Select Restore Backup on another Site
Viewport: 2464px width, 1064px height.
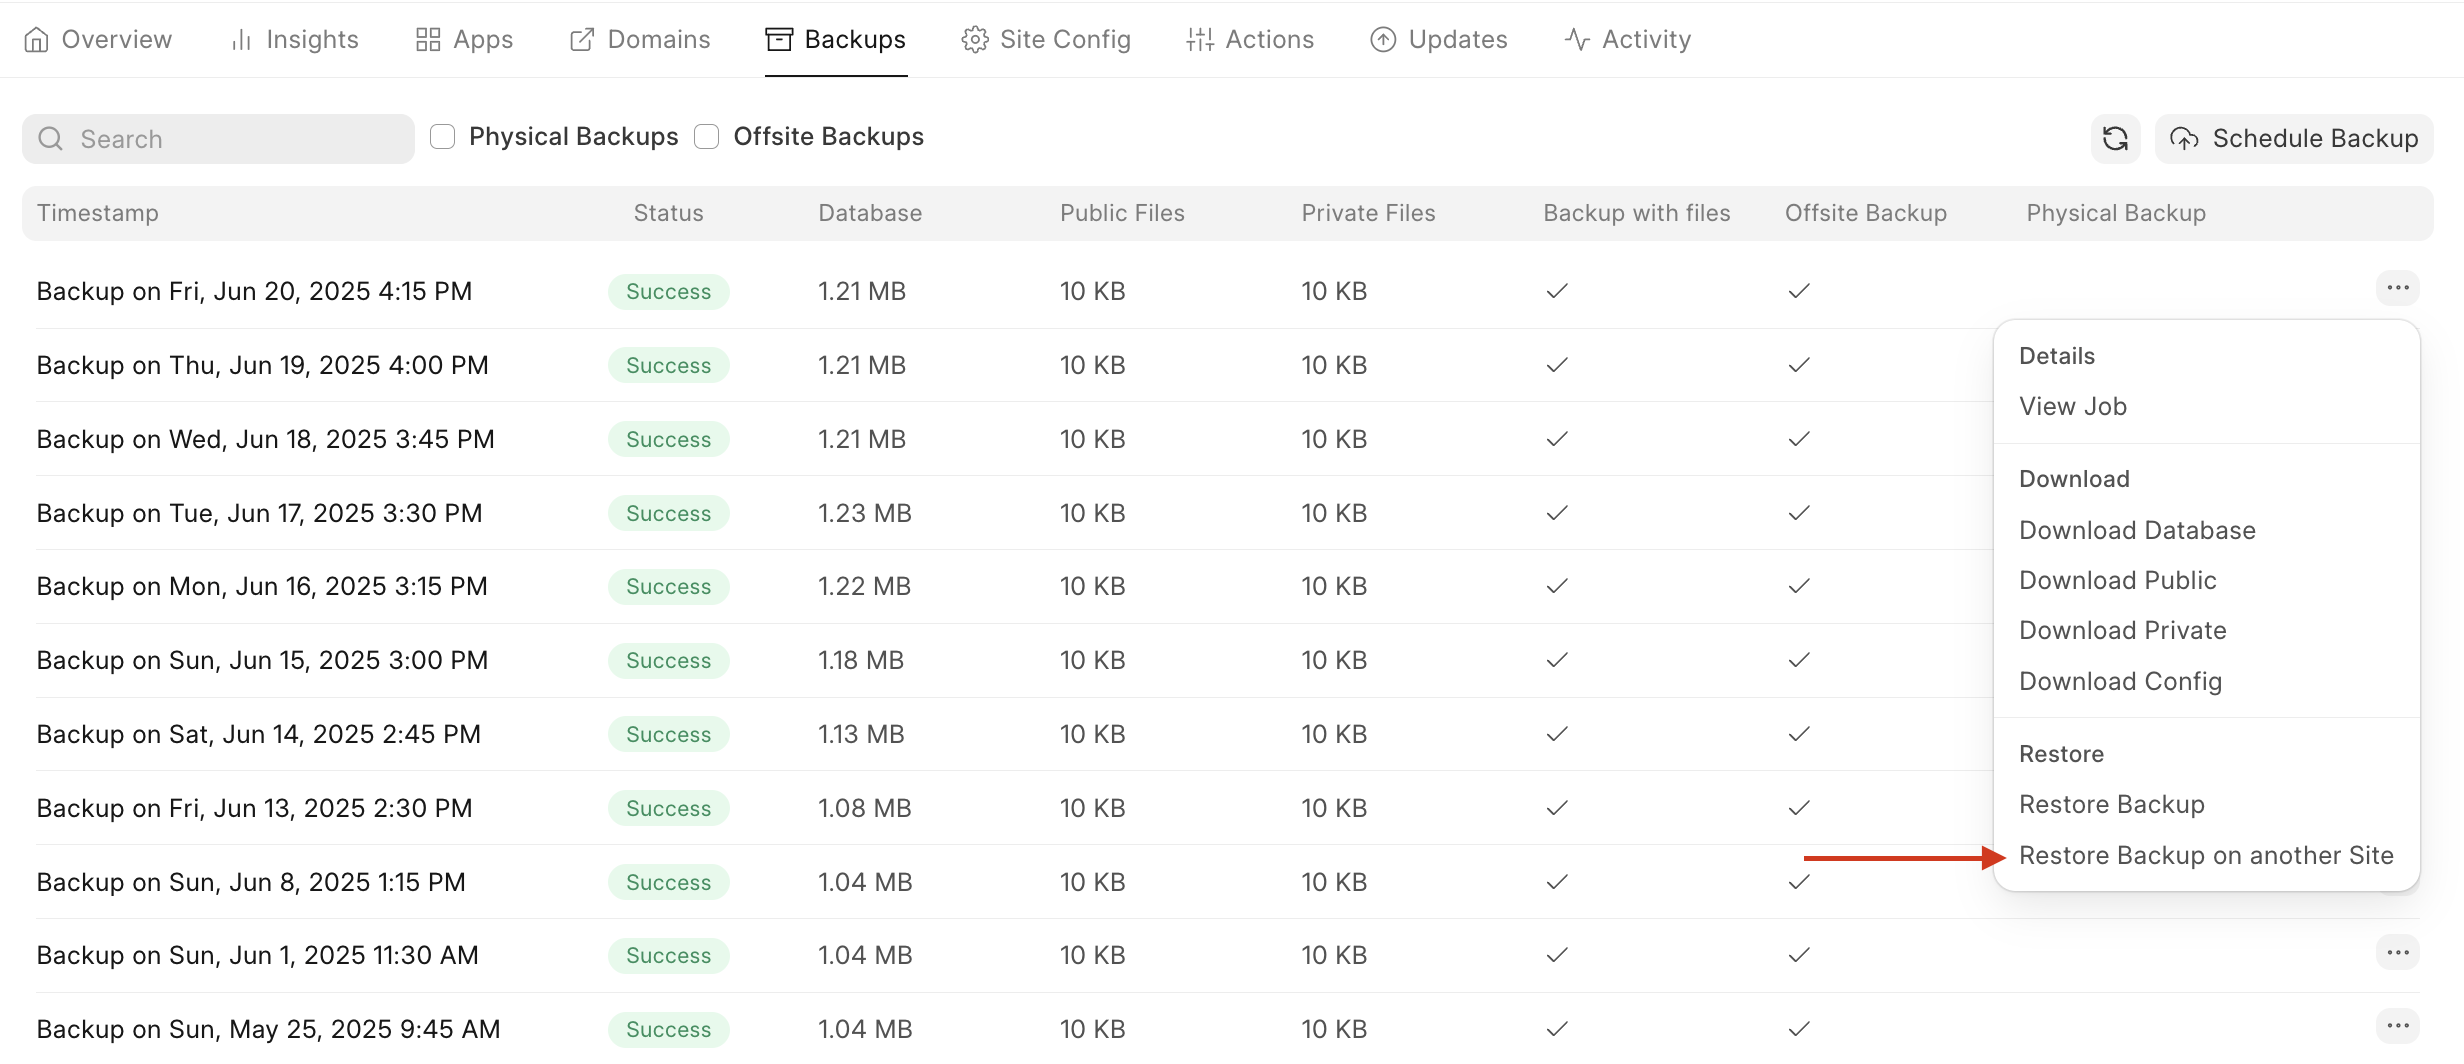pyautogui.click(x=2206, y=856)
